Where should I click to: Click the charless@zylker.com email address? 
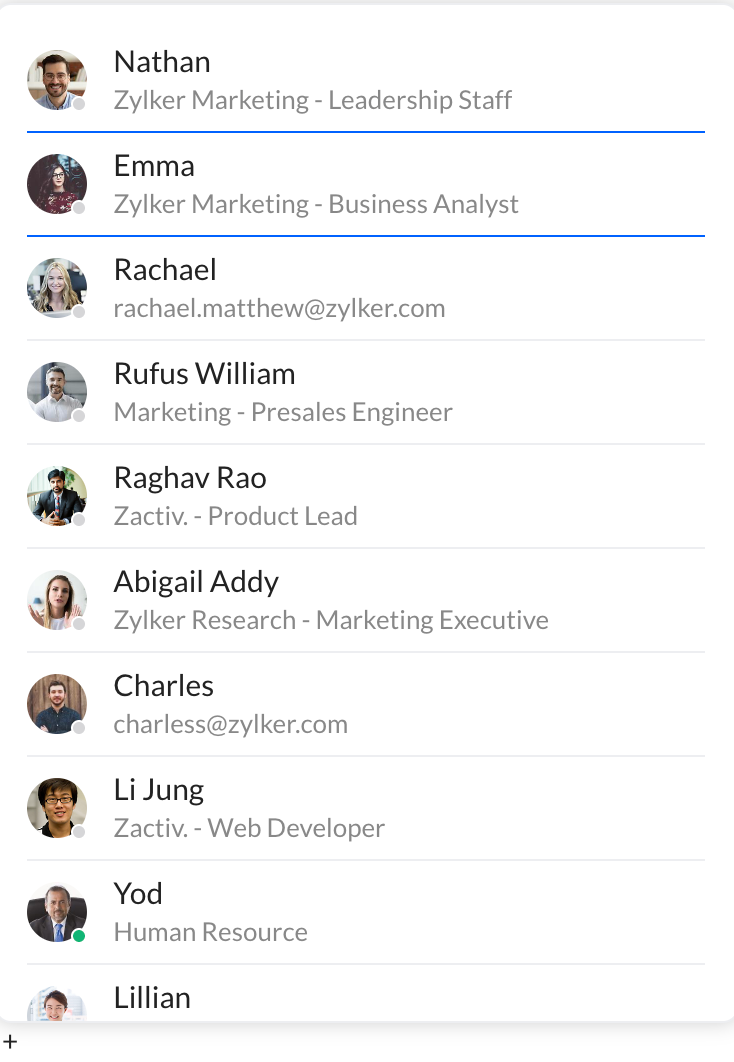pos(230,724)
